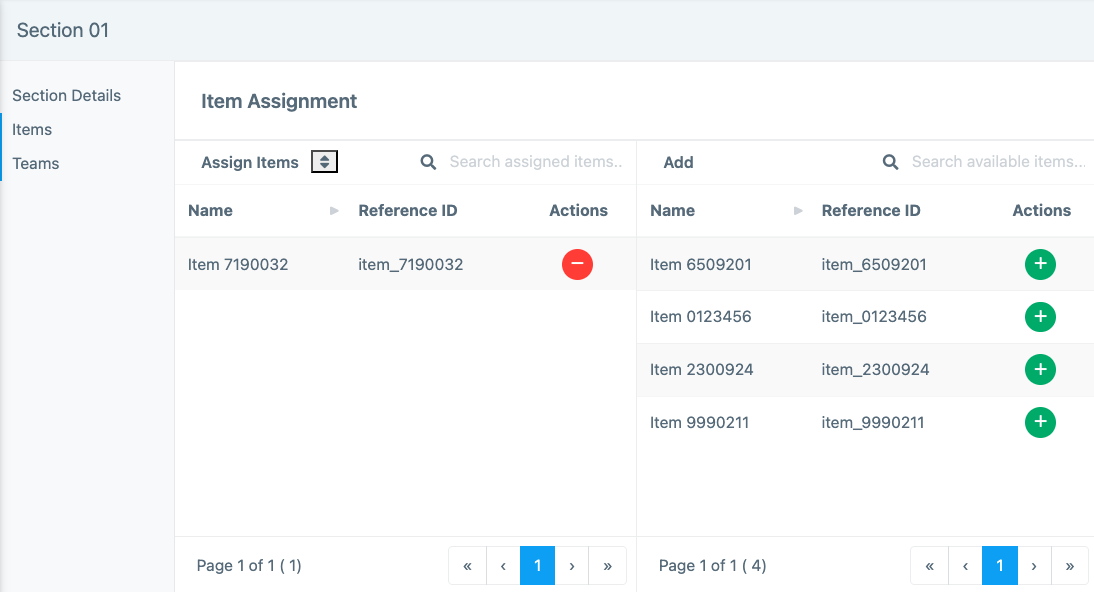The width and height of the screenshot is (1094, 592).
Task: Switch to the Teams sidebar tab
Action: (36, 164)
